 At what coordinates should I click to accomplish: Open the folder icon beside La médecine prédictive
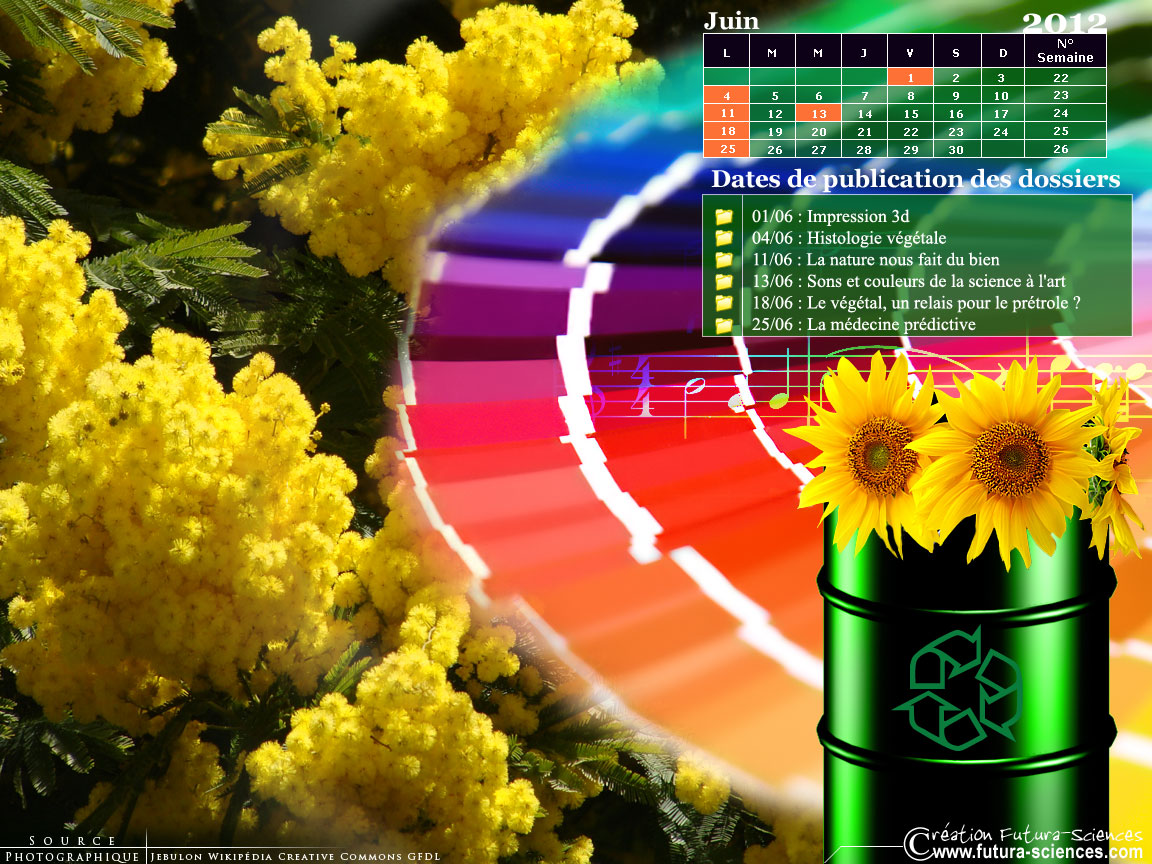(x=724, y=324)
